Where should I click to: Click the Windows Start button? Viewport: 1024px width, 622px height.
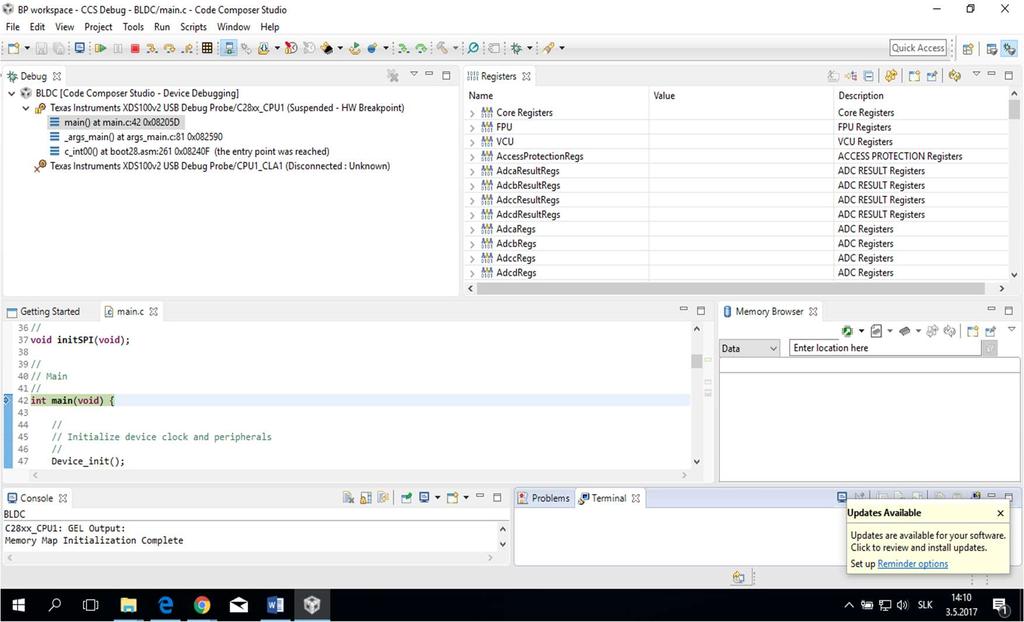tap(18, 605)
